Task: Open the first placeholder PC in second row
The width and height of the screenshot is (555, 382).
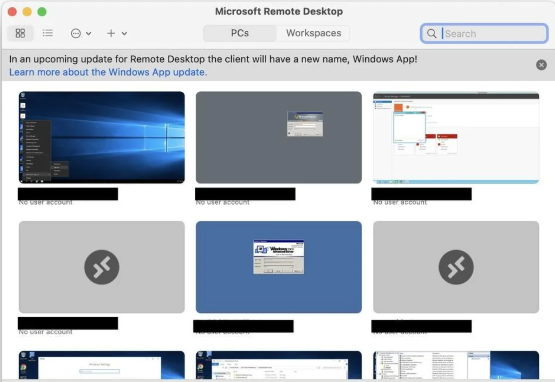Action: (x=102, y=267)
